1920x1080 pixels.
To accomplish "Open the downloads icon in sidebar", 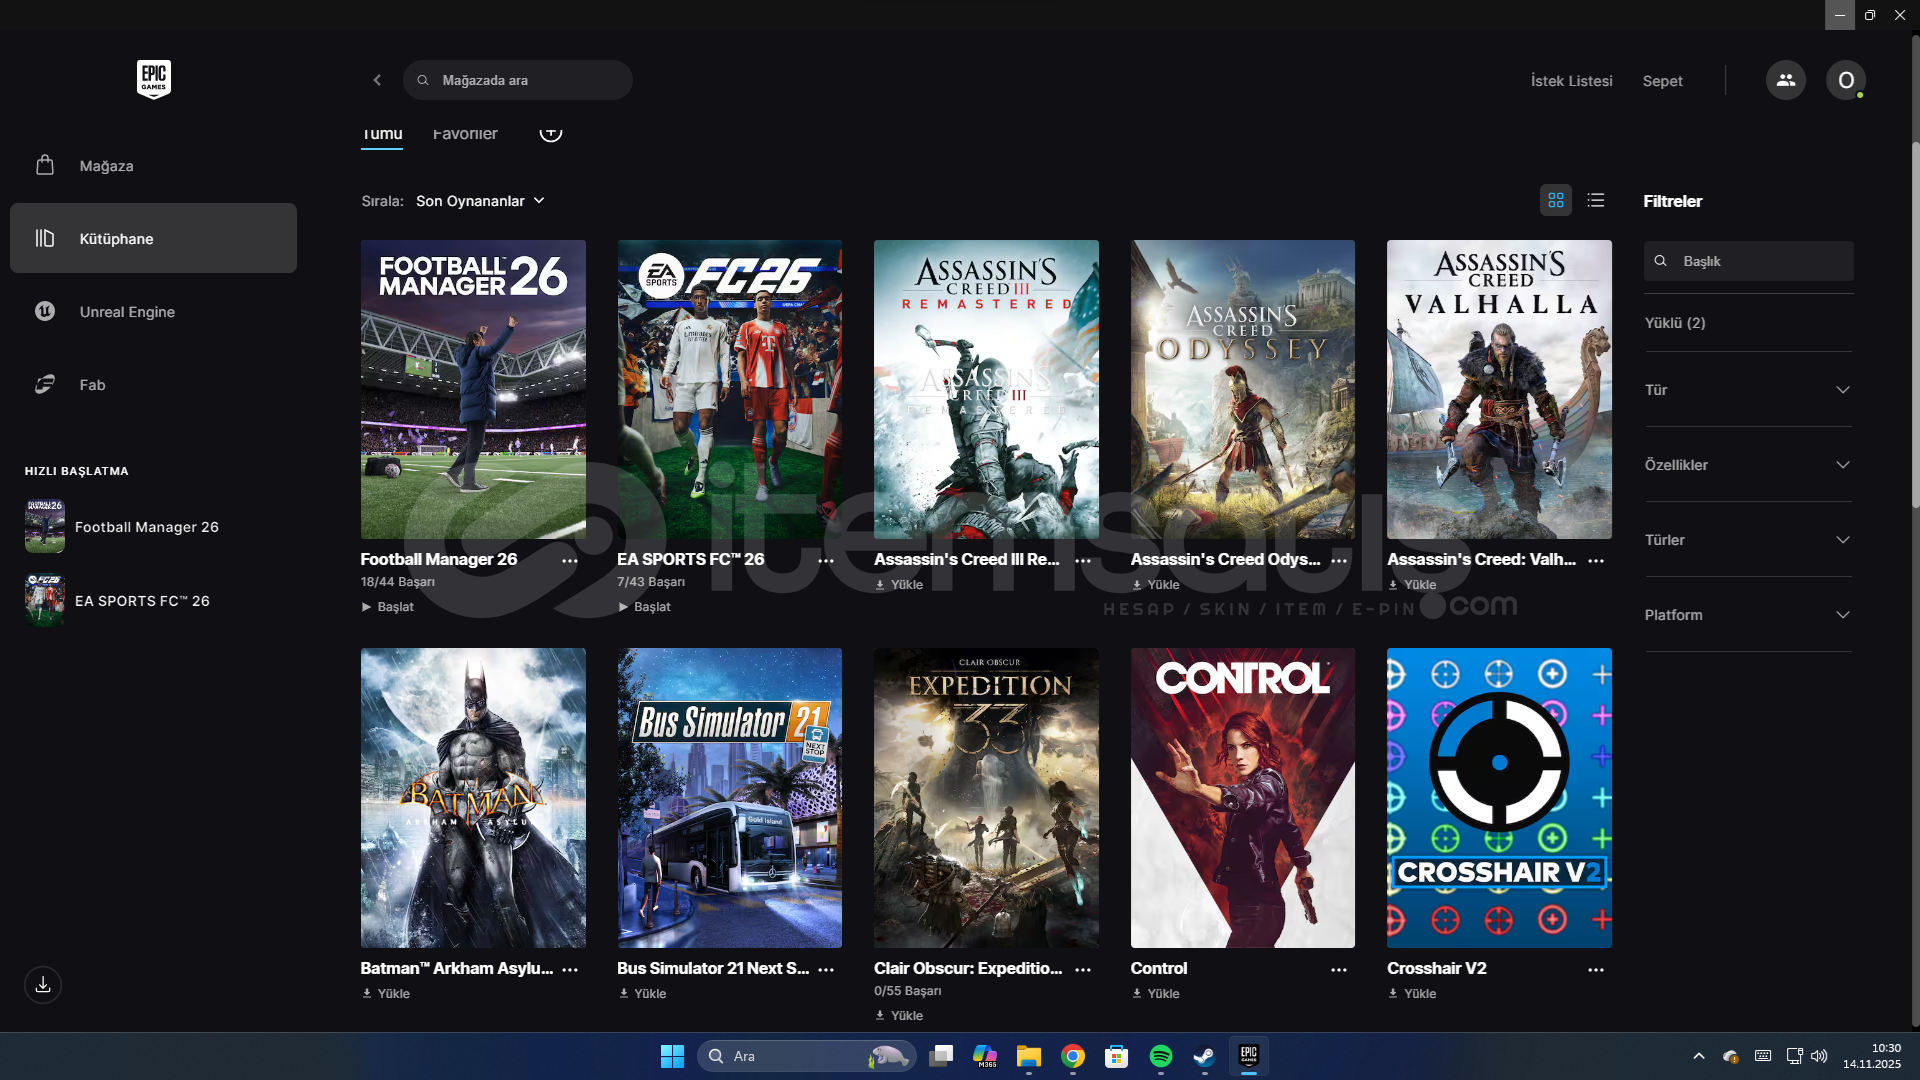I will point(43,985).
